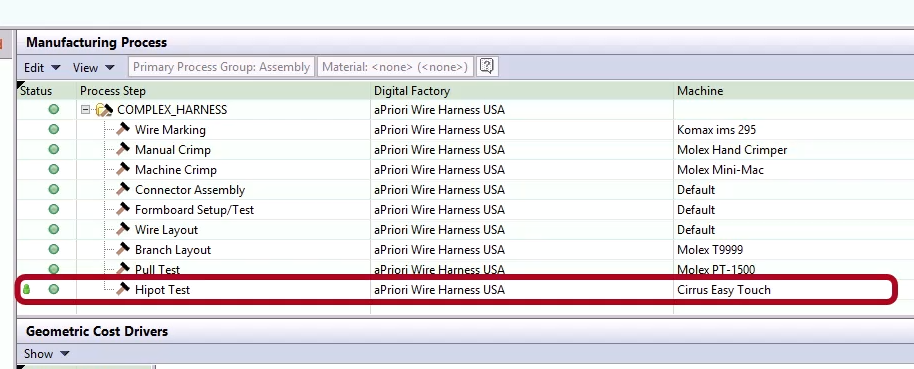Image resolution: width=914 pixels, height=369 pixels.
Task: Select the Machine Crimp process step
Action: [175, 170]
